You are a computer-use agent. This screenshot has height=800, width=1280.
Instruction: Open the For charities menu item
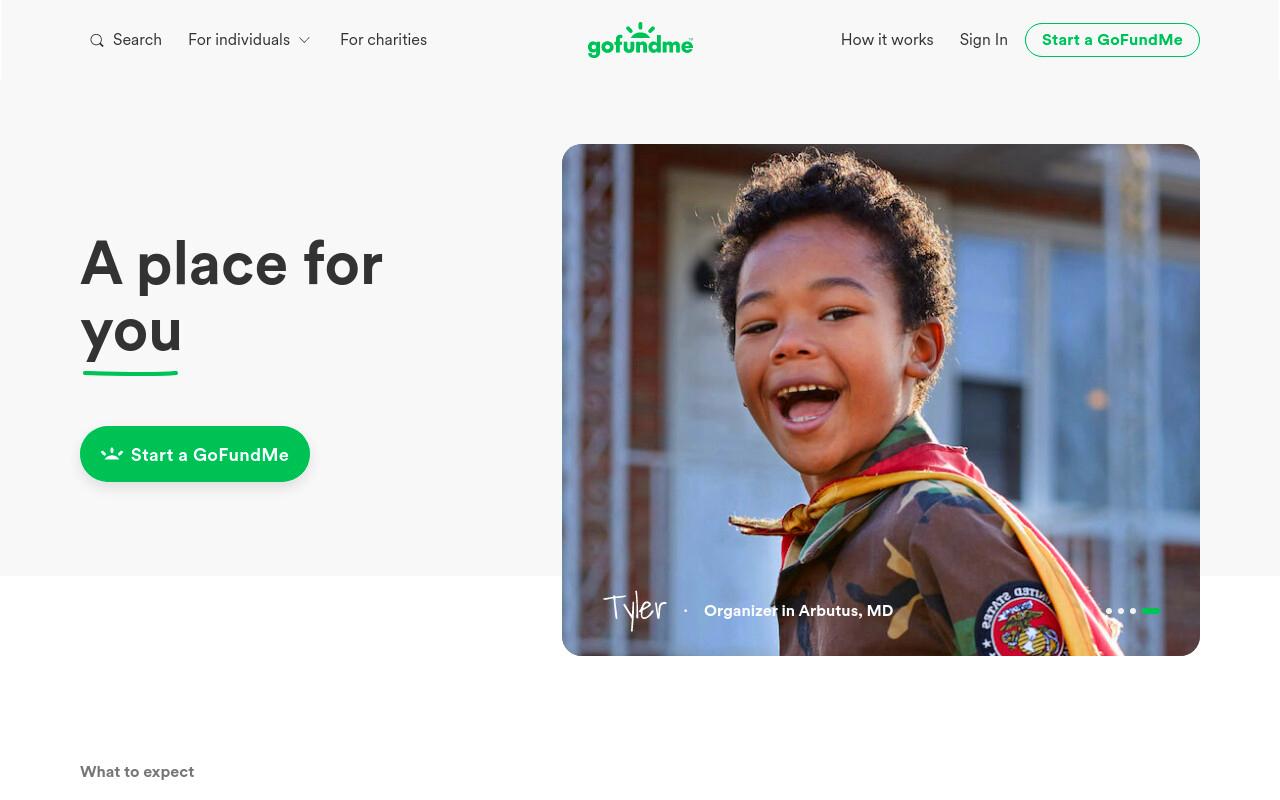tap(383, 40)
